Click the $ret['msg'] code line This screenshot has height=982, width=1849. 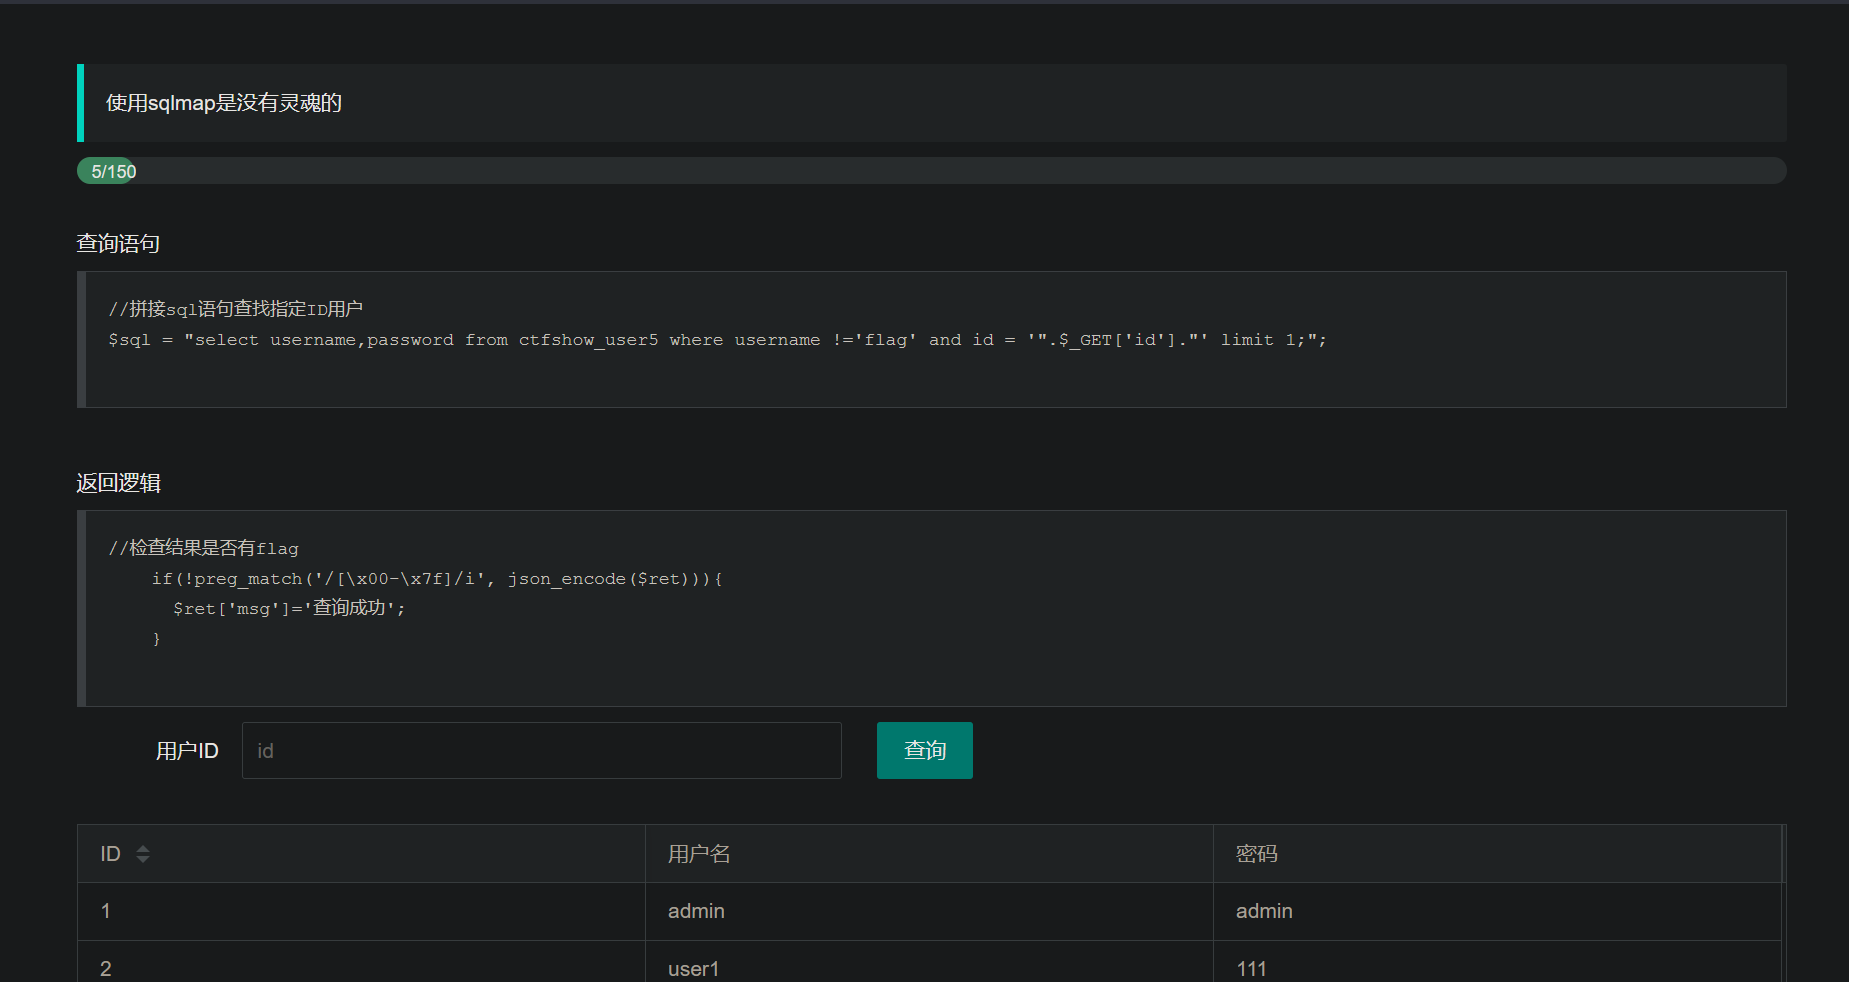tap(289, 608)
